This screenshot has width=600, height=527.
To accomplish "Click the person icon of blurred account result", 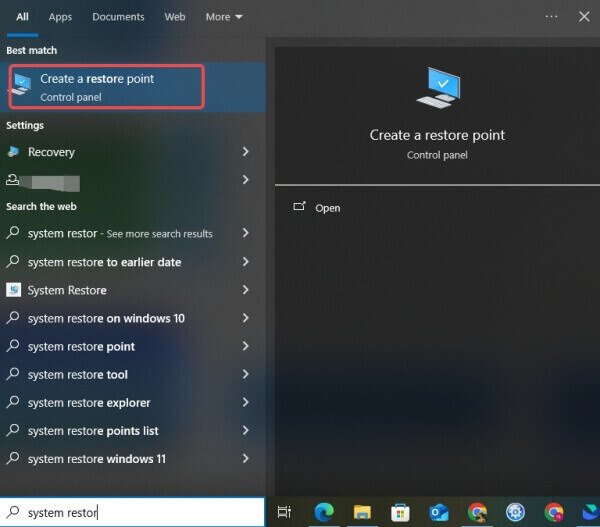I will [x=12, y=179].
